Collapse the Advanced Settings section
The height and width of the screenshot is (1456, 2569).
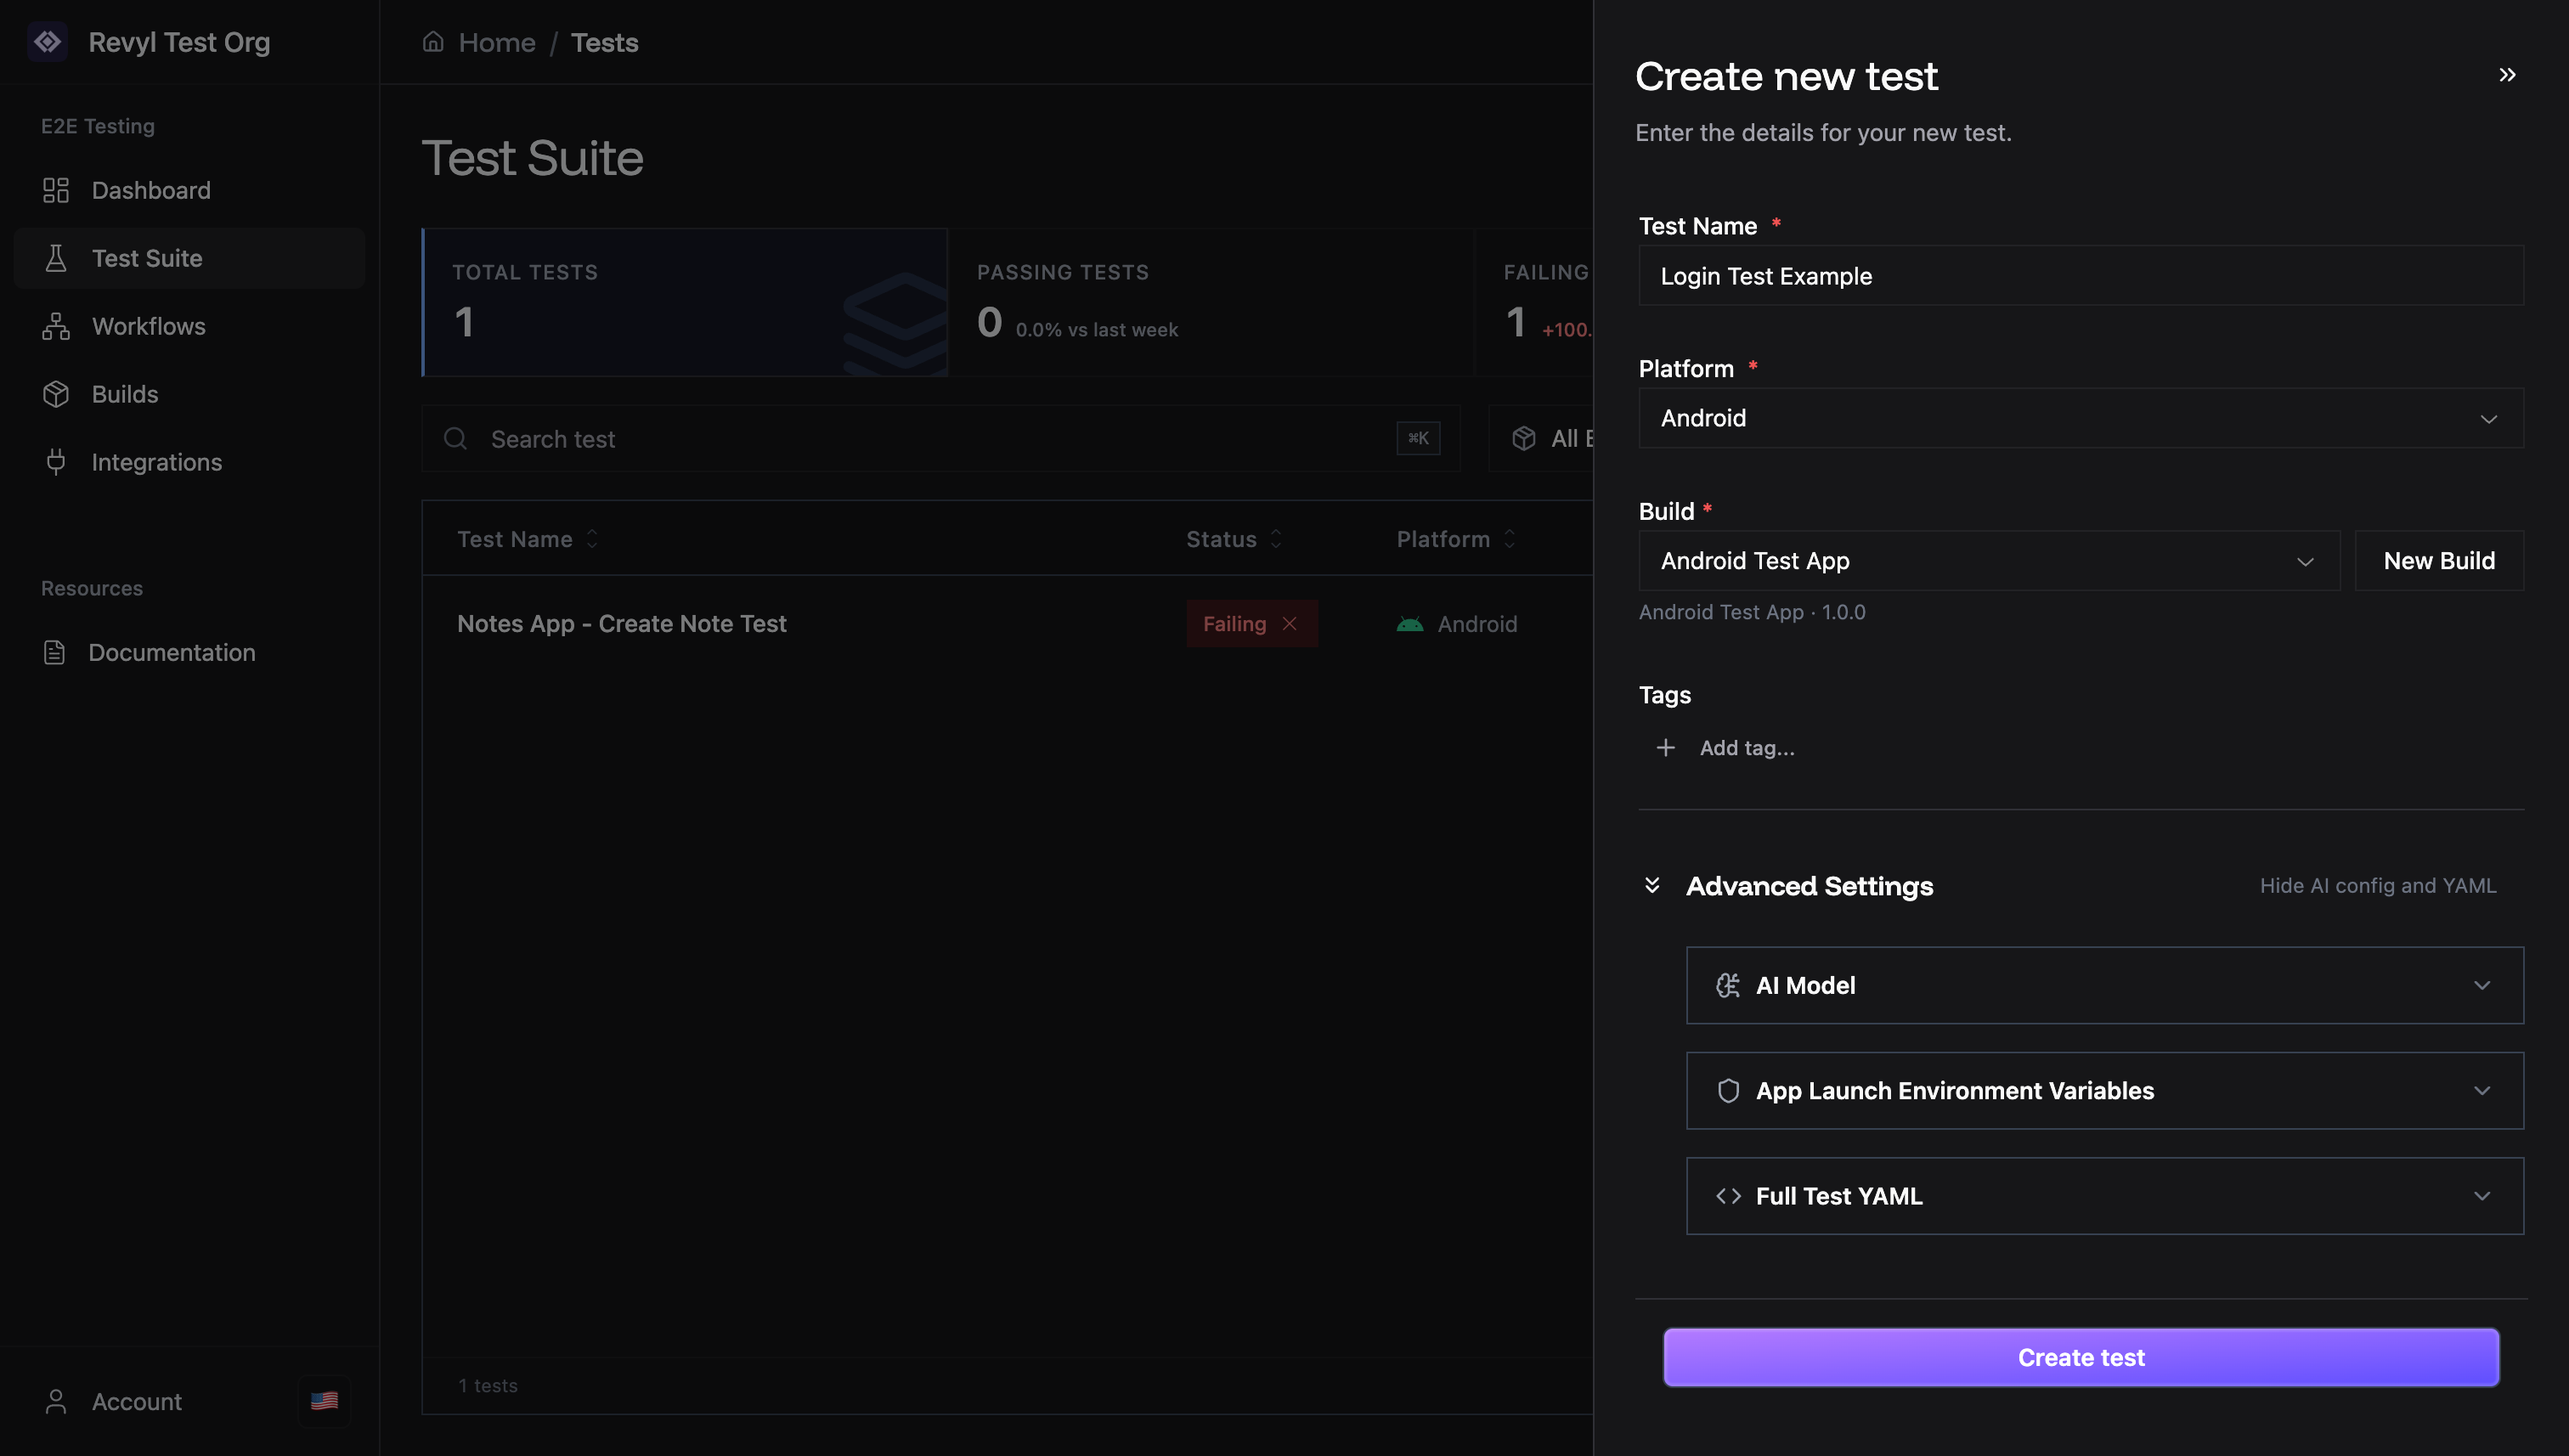(x=1653, y=885)
